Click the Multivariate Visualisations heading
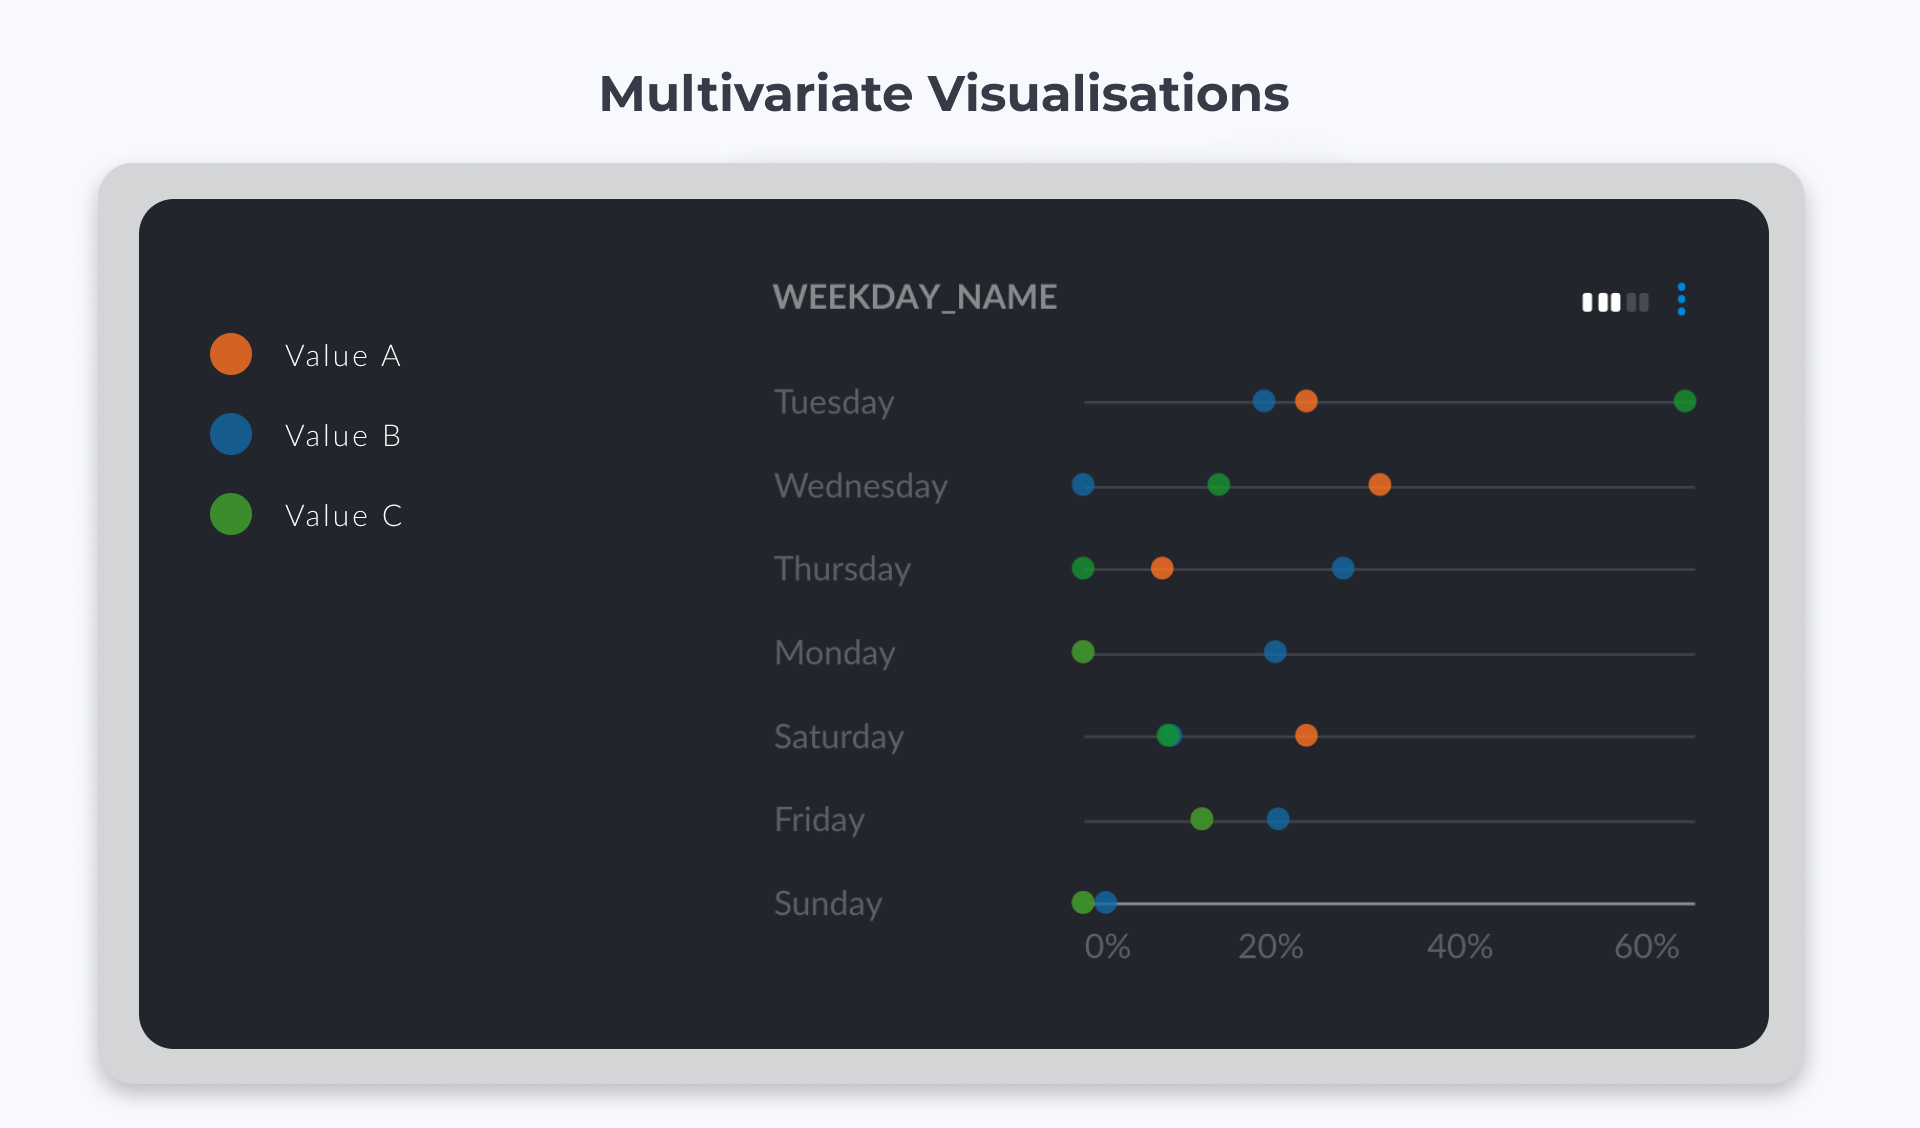Screen dimensions: 1920x1128 [x=943, y=94]
